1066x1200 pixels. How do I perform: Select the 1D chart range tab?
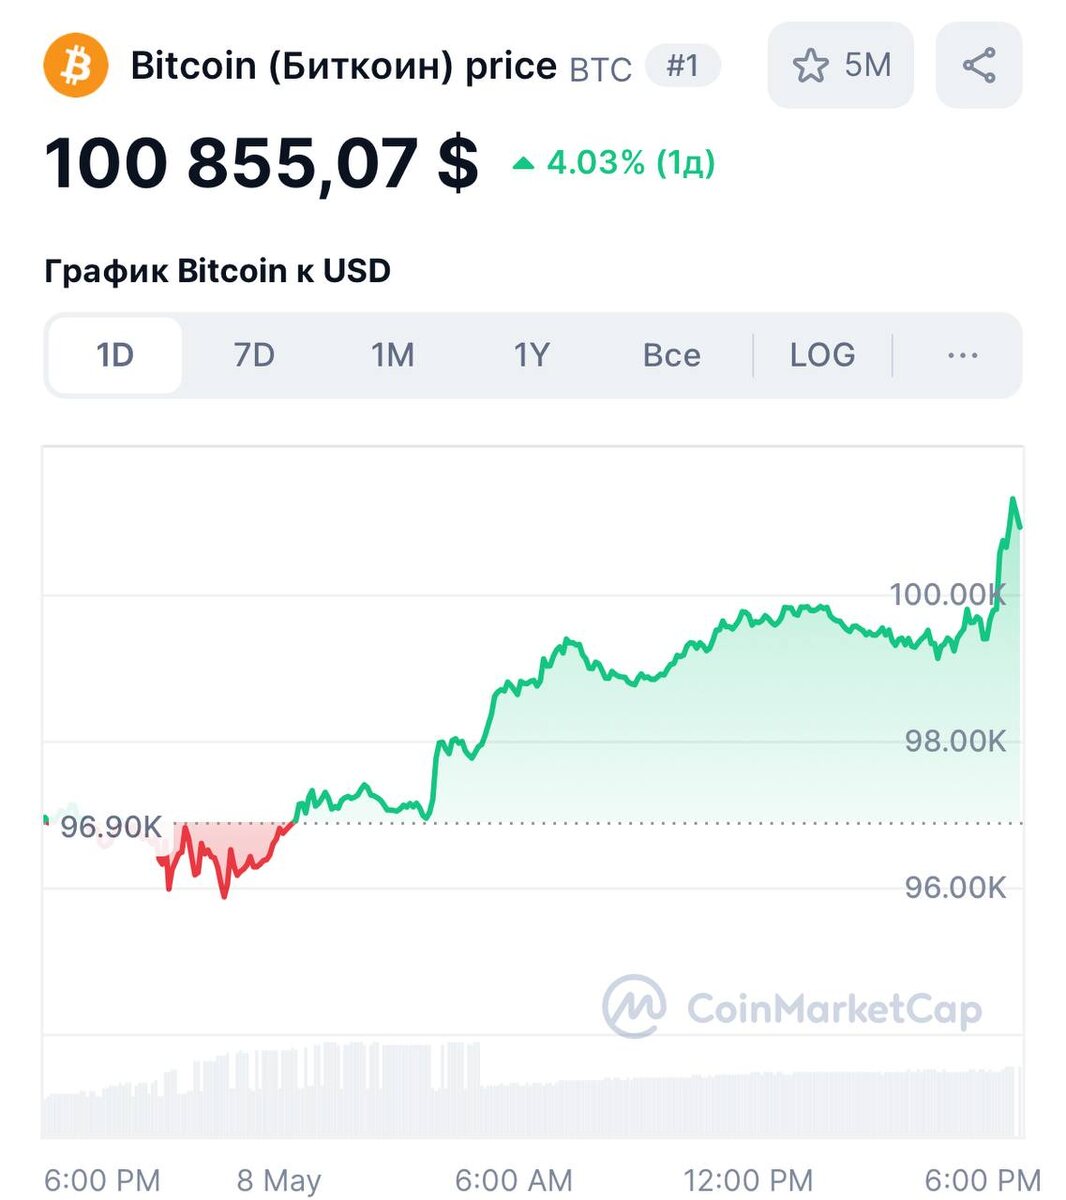pyautogui.click(x=115, y=355)
